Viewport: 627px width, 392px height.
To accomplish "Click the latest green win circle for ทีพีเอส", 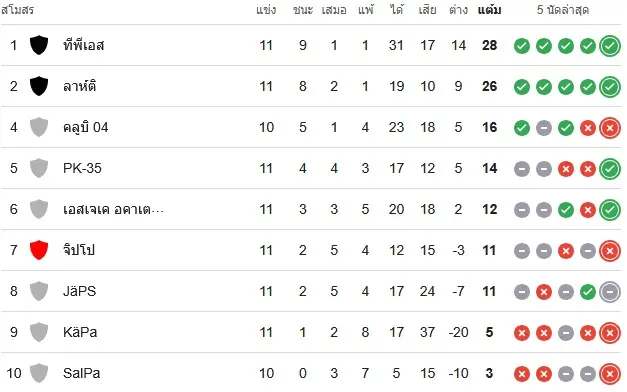I will click(x=610, y=46).
